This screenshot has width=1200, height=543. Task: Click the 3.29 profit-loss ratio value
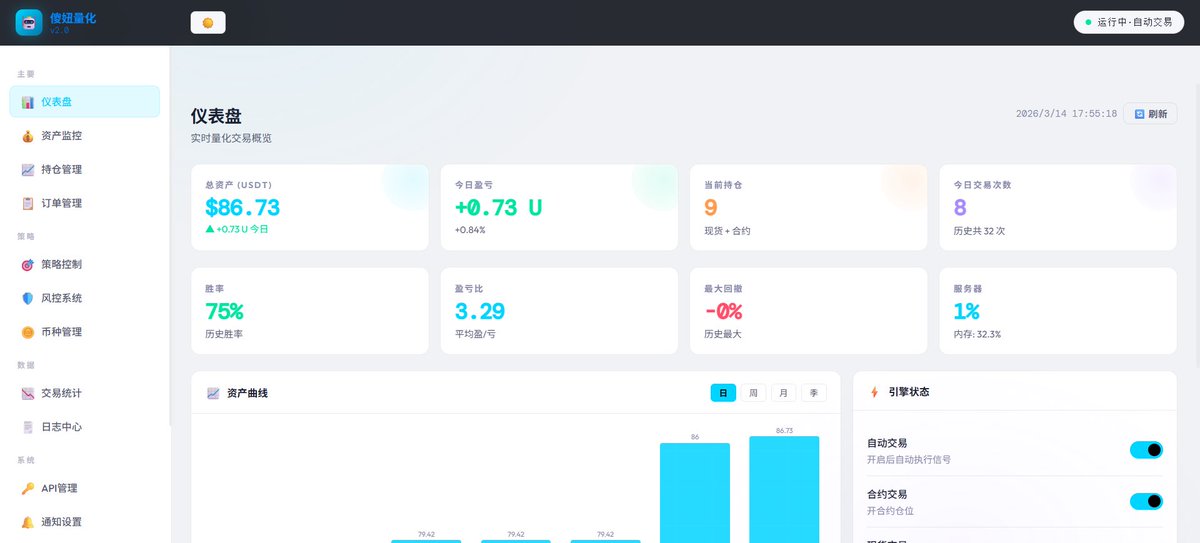click(480, 311)
